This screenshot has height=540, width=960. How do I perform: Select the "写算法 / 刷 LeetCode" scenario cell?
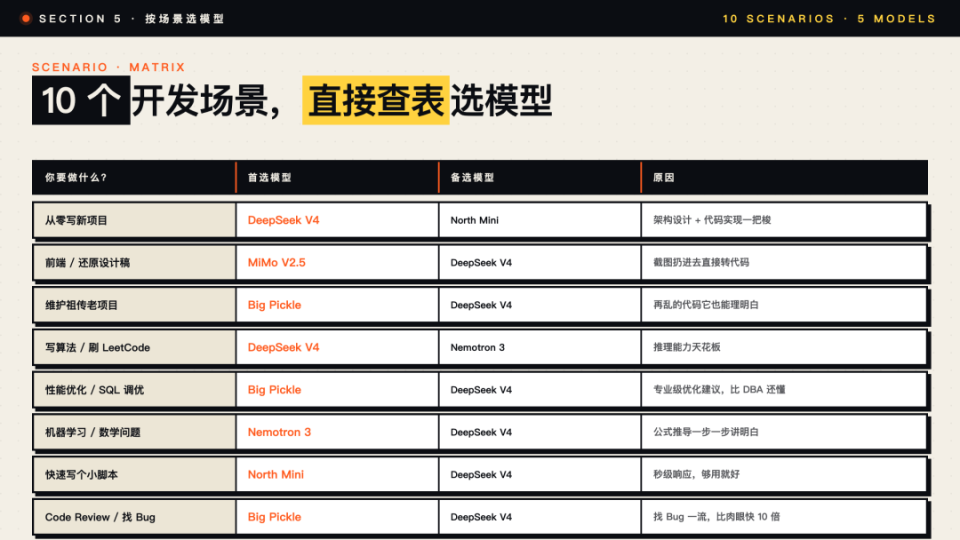134,348
